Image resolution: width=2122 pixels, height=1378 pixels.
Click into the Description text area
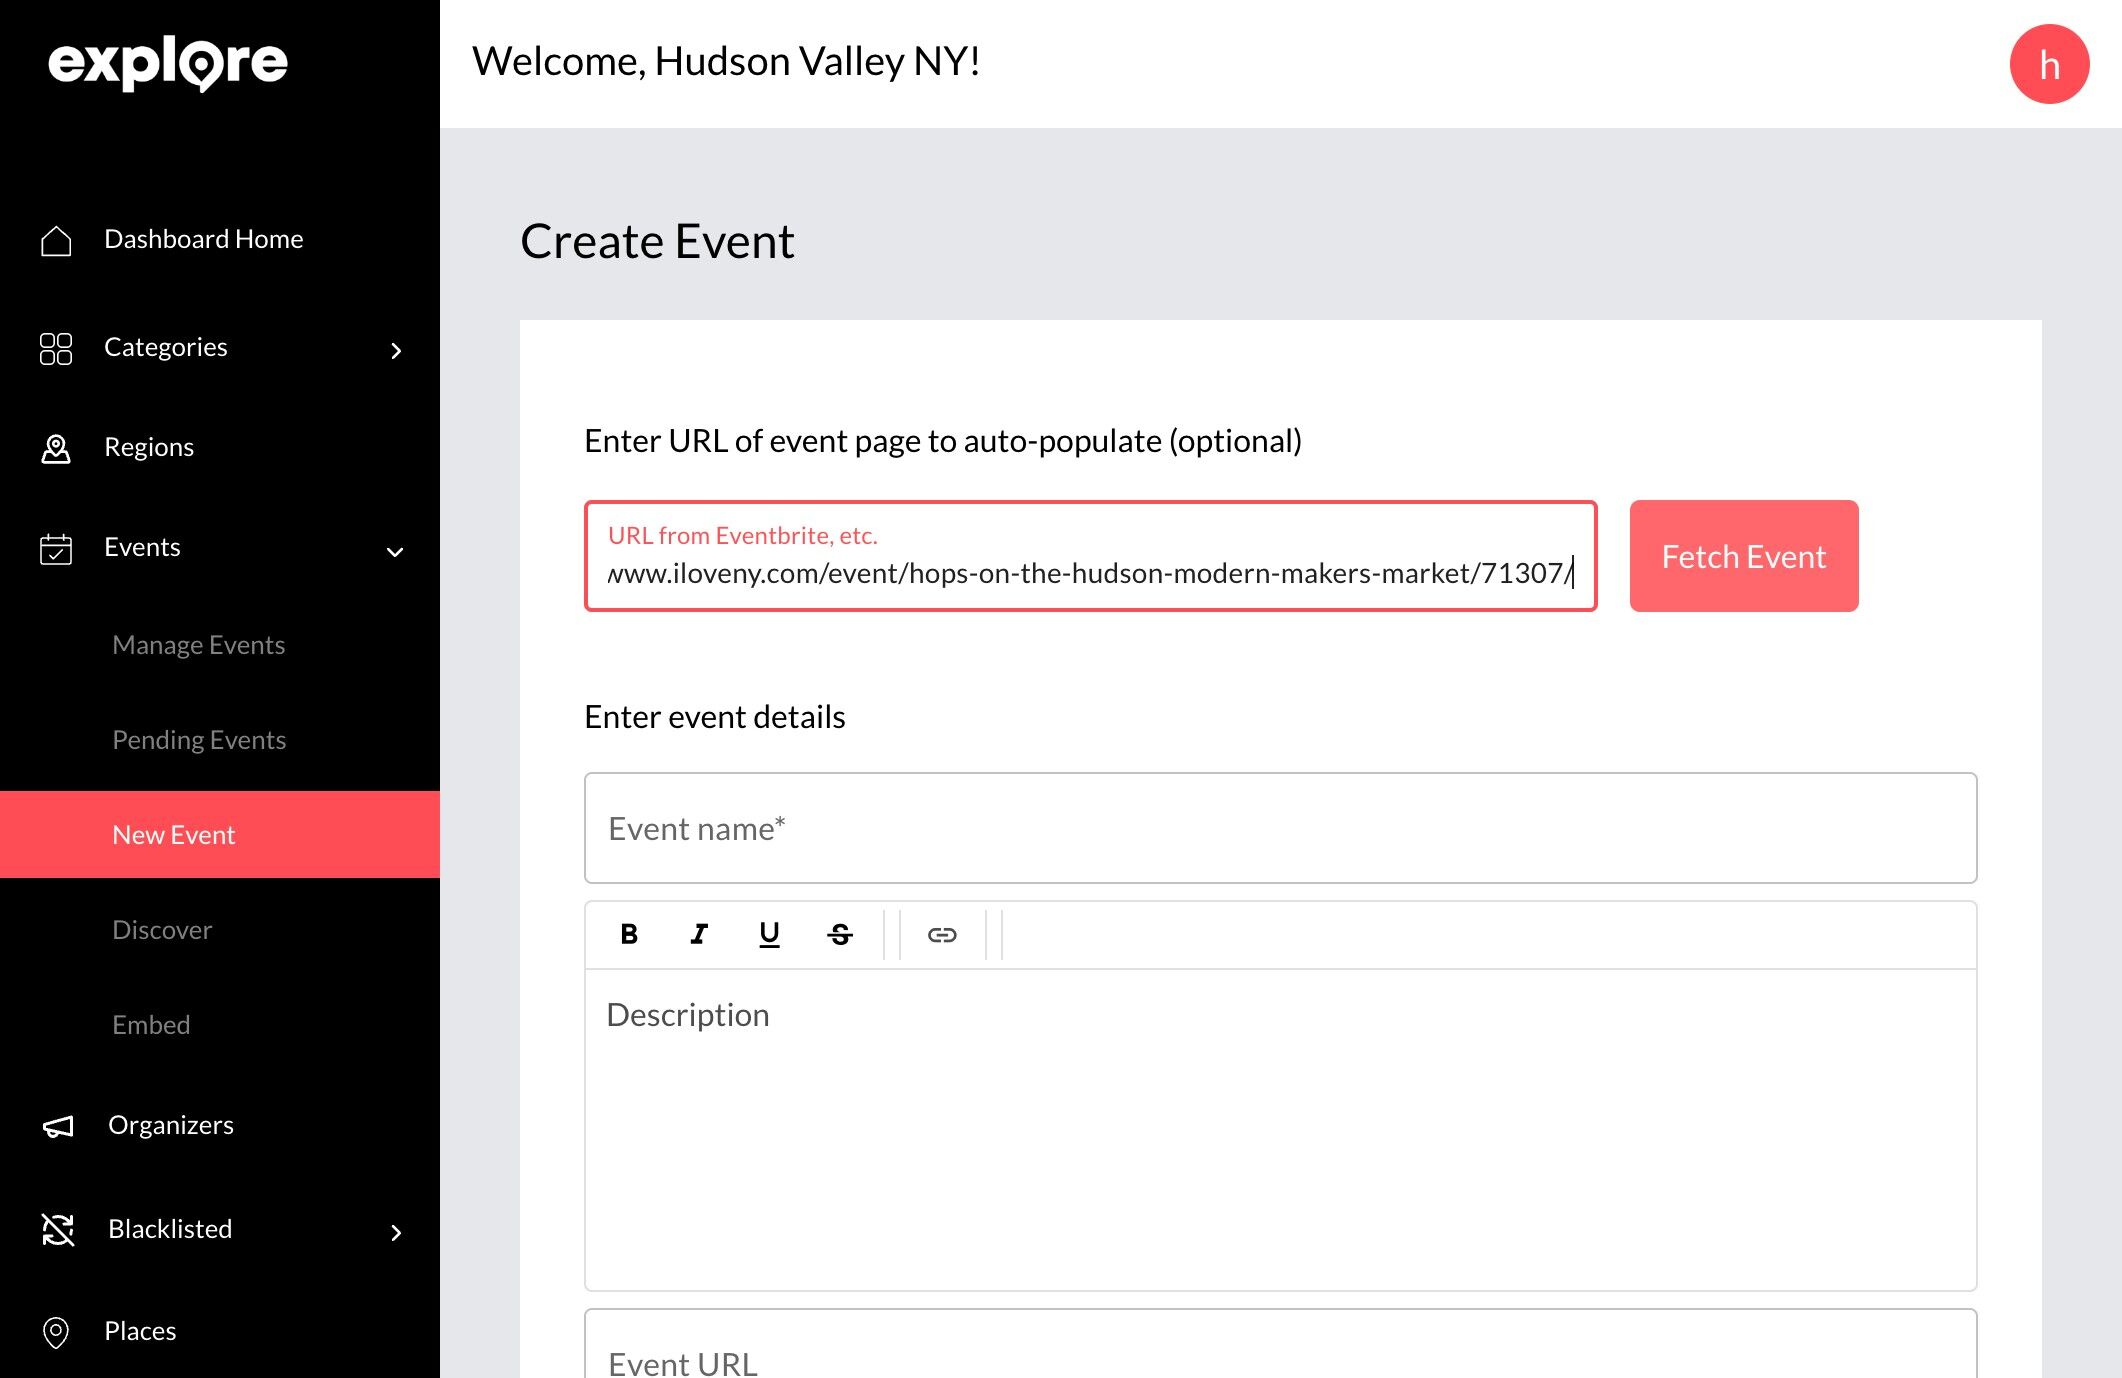1280,1130
